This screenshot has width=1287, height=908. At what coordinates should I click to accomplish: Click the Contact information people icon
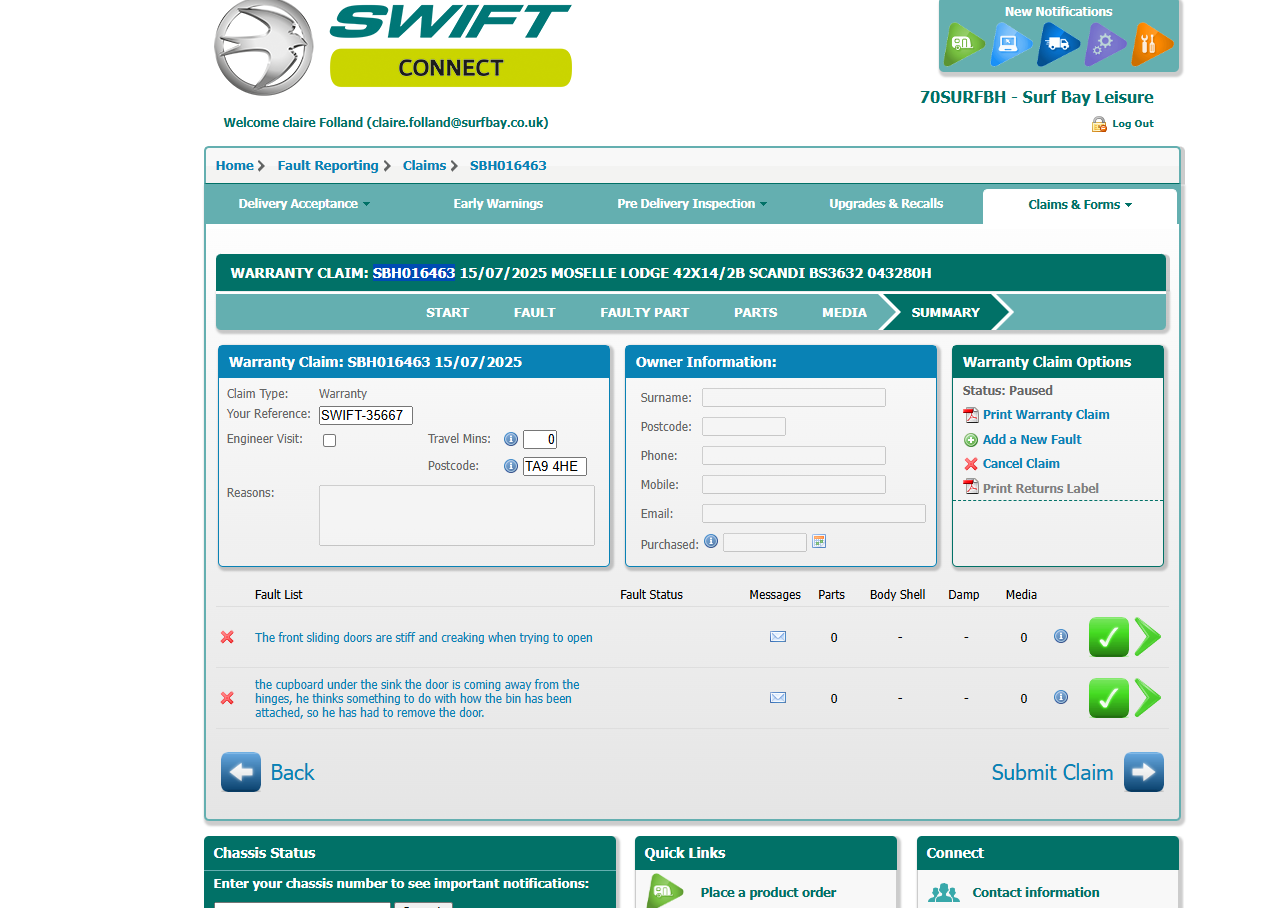(x=943, y=893)
